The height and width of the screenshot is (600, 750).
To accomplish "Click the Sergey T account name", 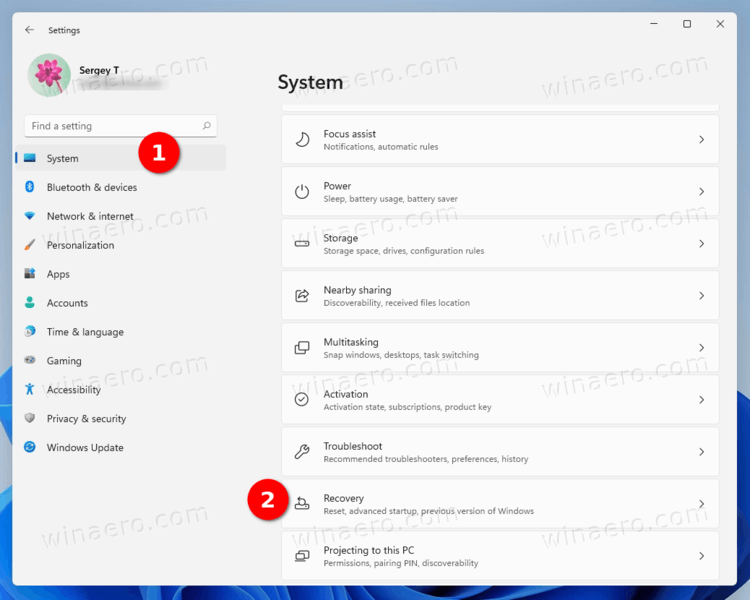I will pos(99,70).
